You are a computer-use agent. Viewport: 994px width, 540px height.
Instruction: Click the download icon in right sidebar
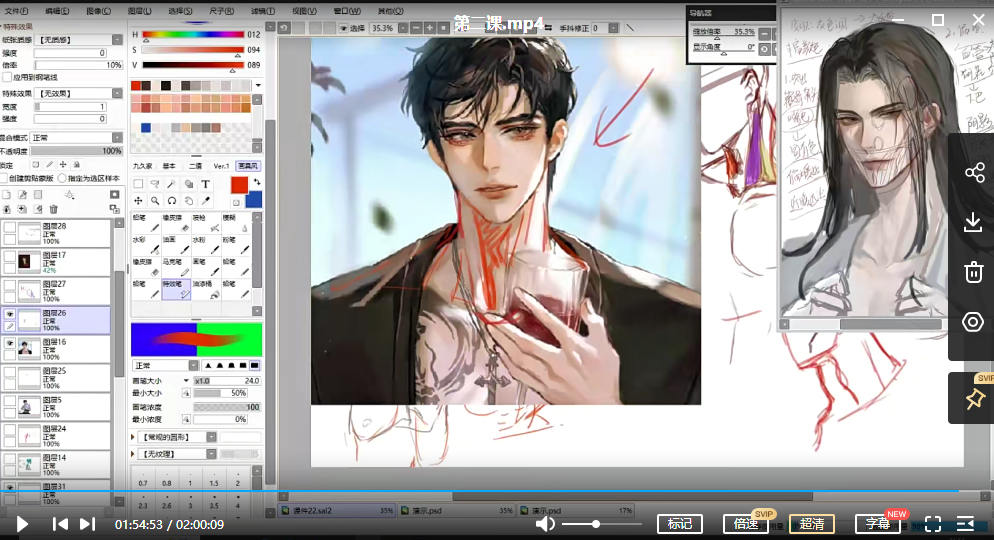[974, 222]
